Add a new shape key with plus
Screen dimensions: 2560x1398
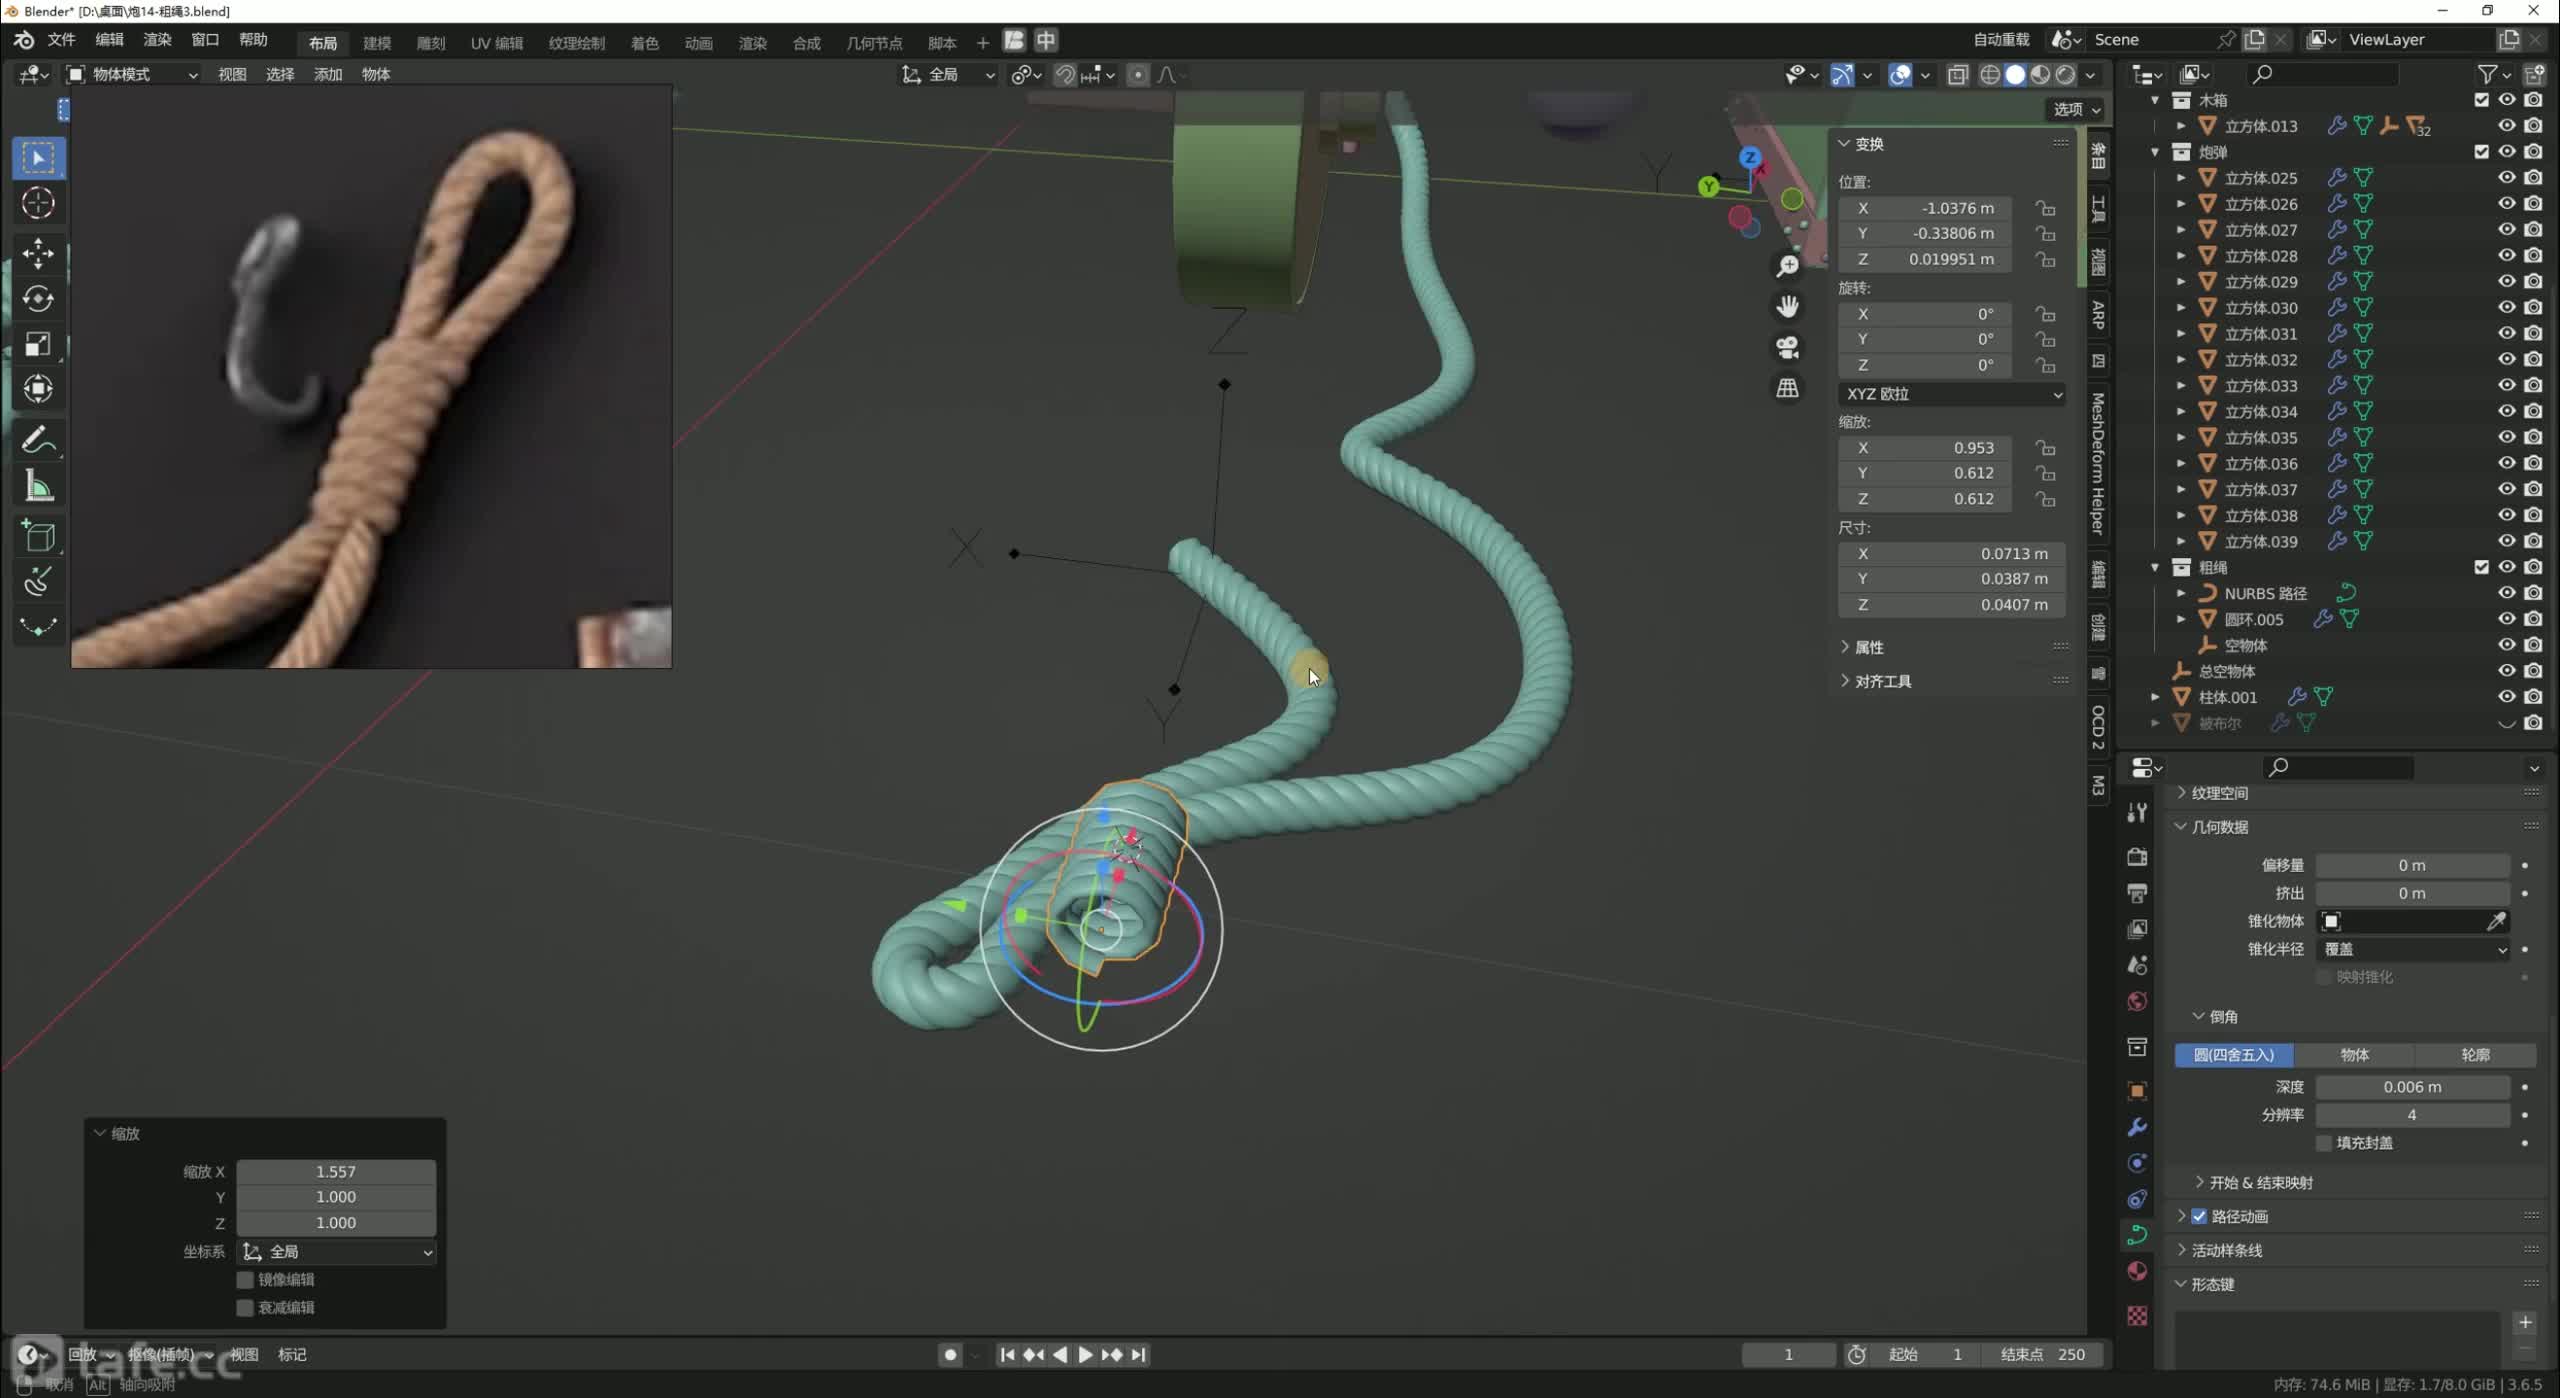pos(2525,1322)
